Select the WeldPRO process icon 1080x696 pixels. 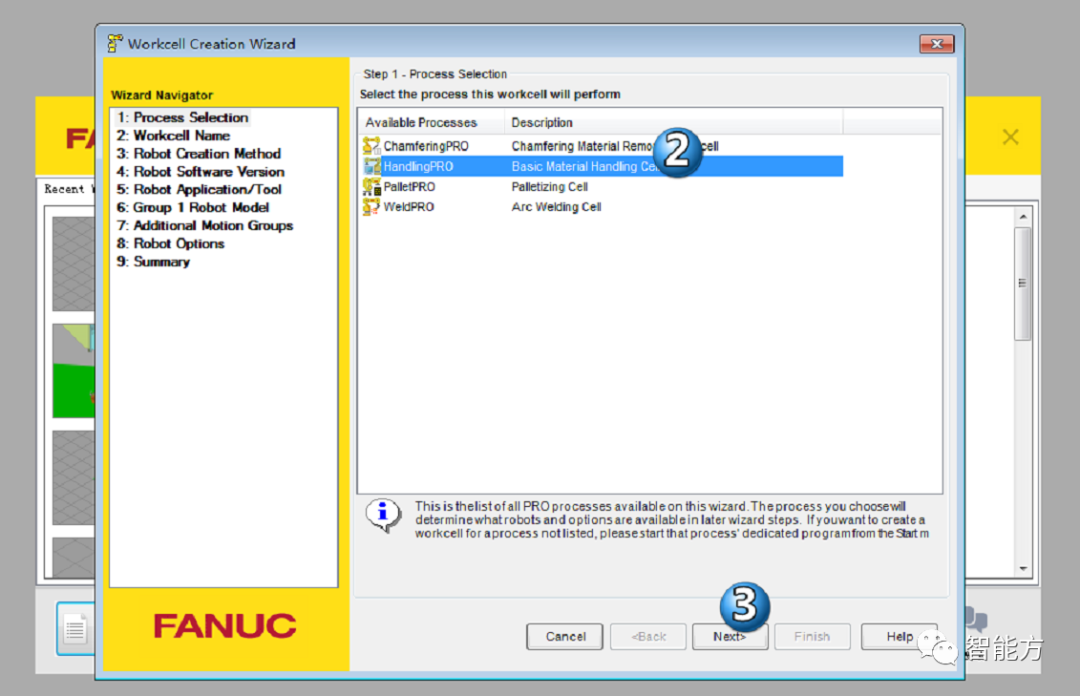click(x=372, y=207)
